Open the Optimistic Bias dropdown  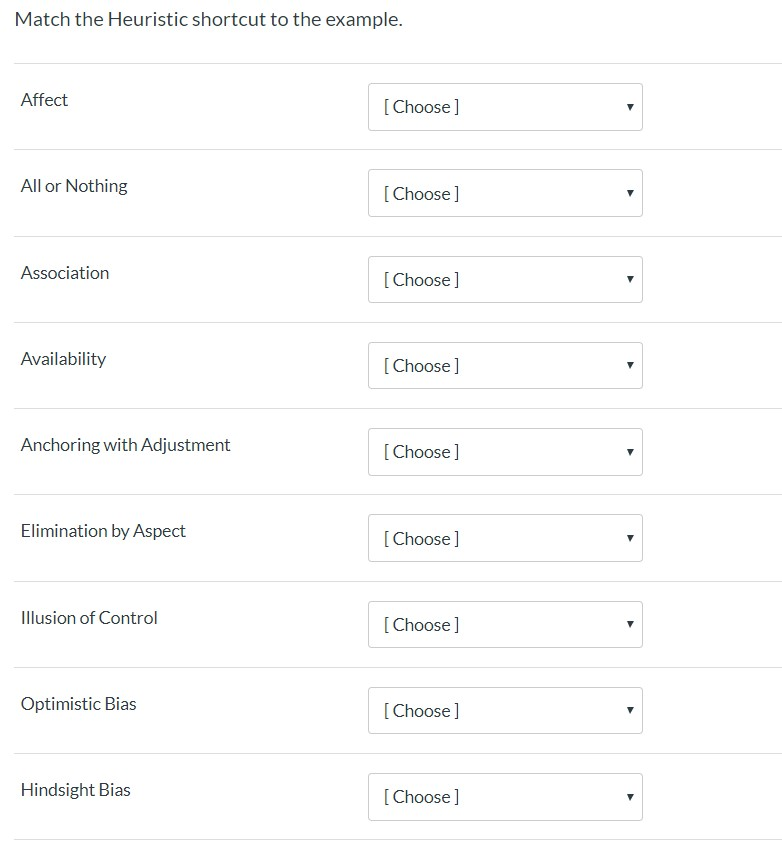(x=505, y=710)
